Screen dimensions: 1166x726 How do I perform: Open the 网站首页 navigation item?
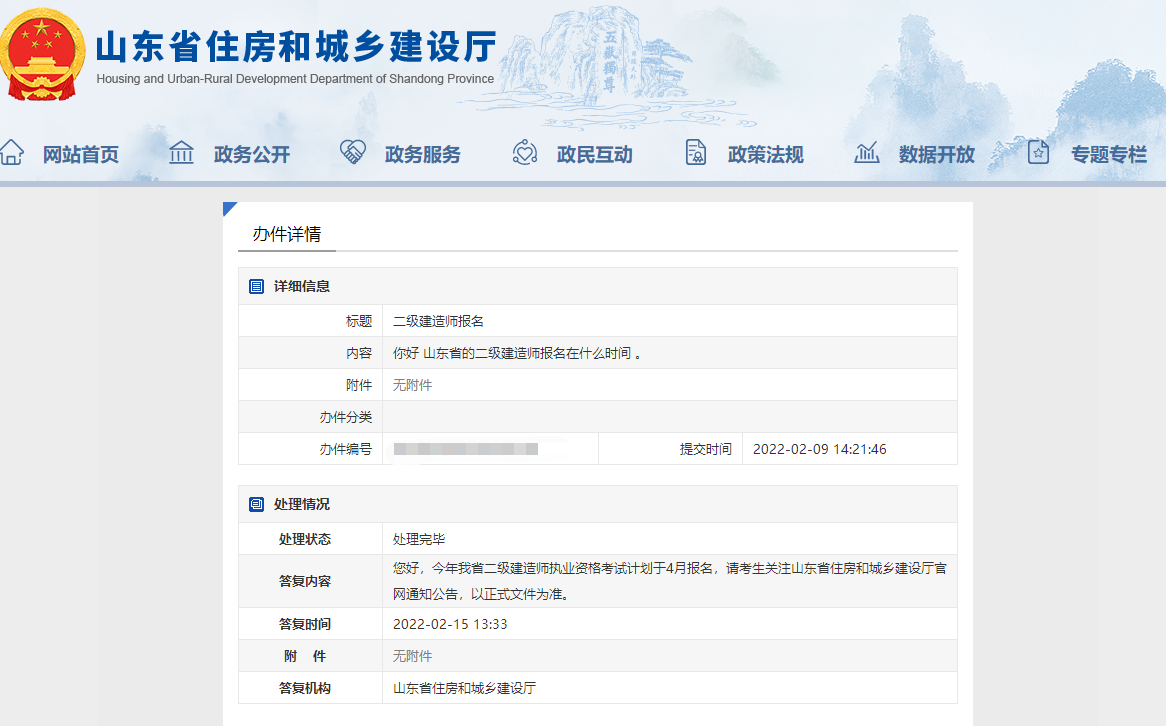[x=81, y=153]
